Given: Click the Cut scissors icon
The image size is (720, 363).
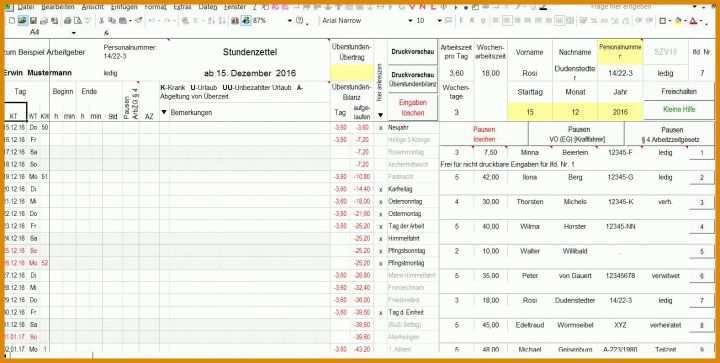Looking at the screenshot, I should [x=102, y=21].
